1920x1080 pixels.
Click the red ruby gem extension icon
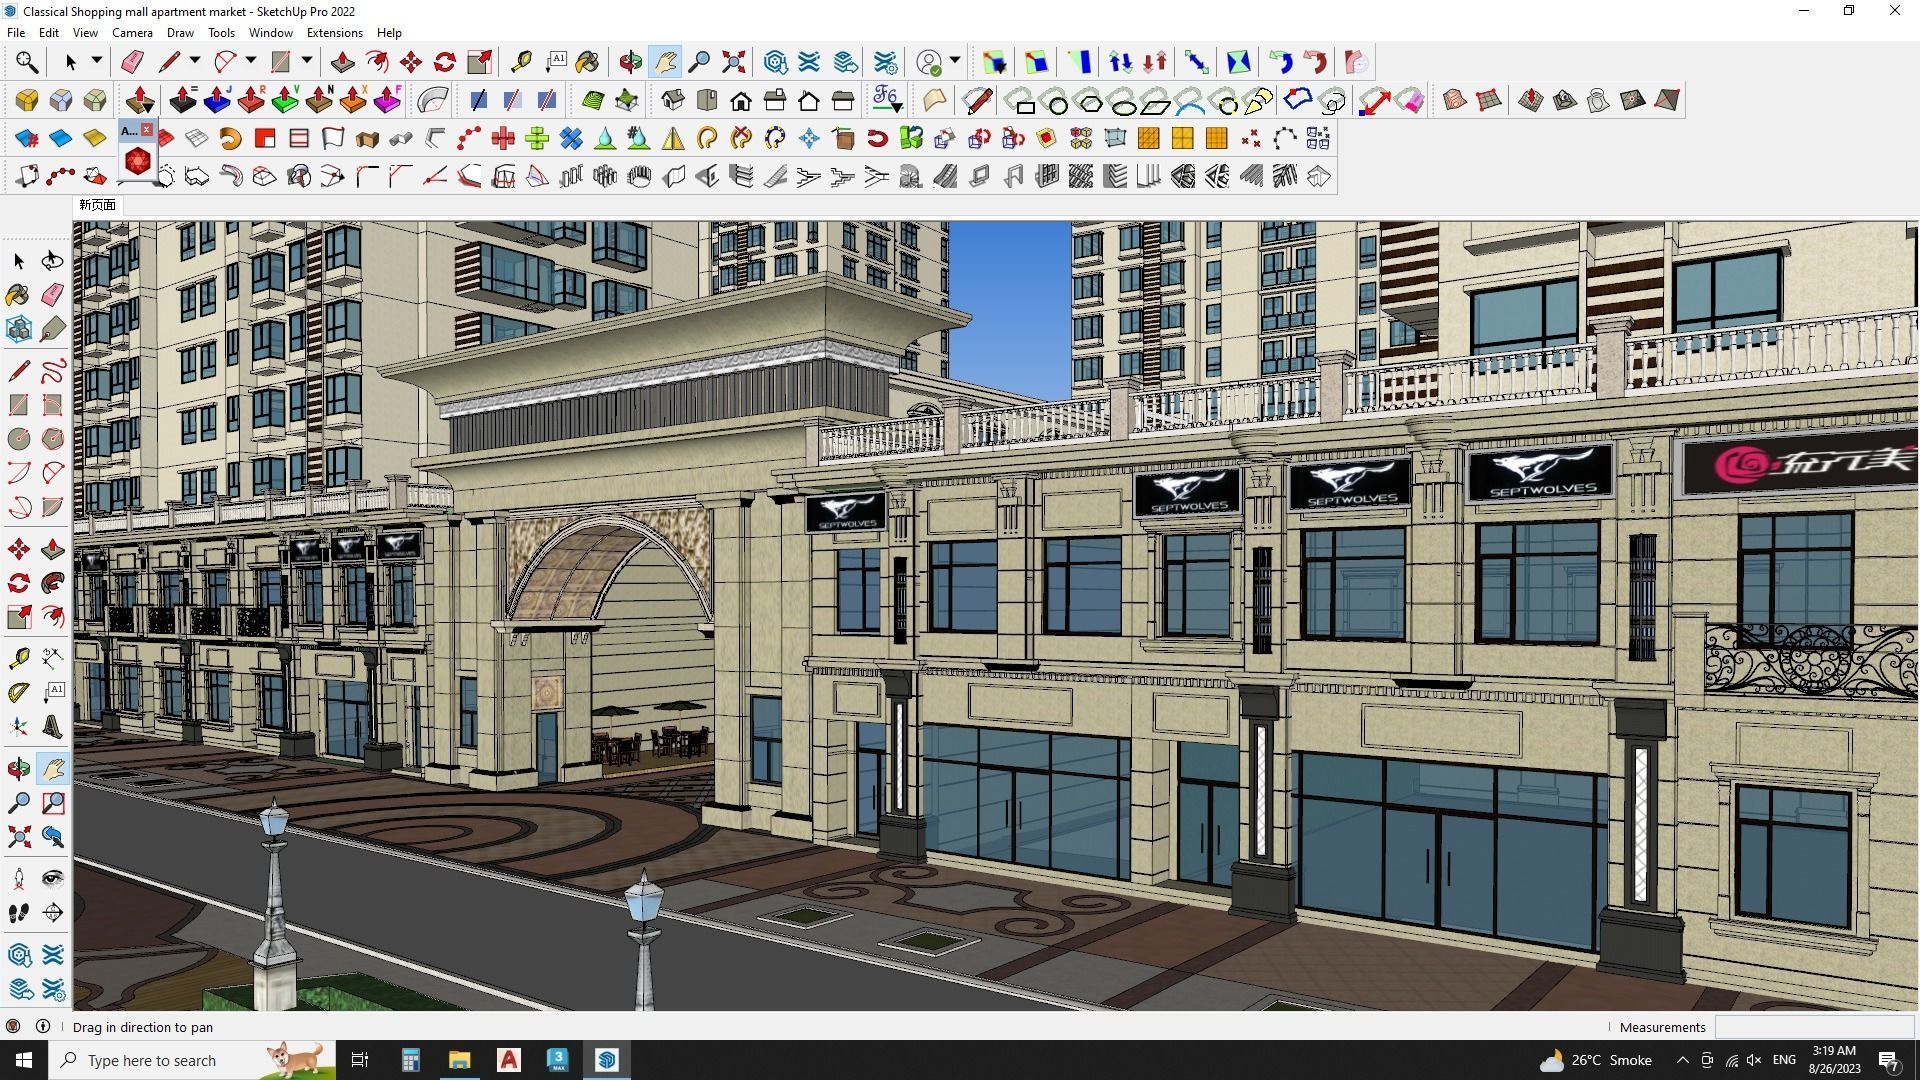click(x=138, y=160)
